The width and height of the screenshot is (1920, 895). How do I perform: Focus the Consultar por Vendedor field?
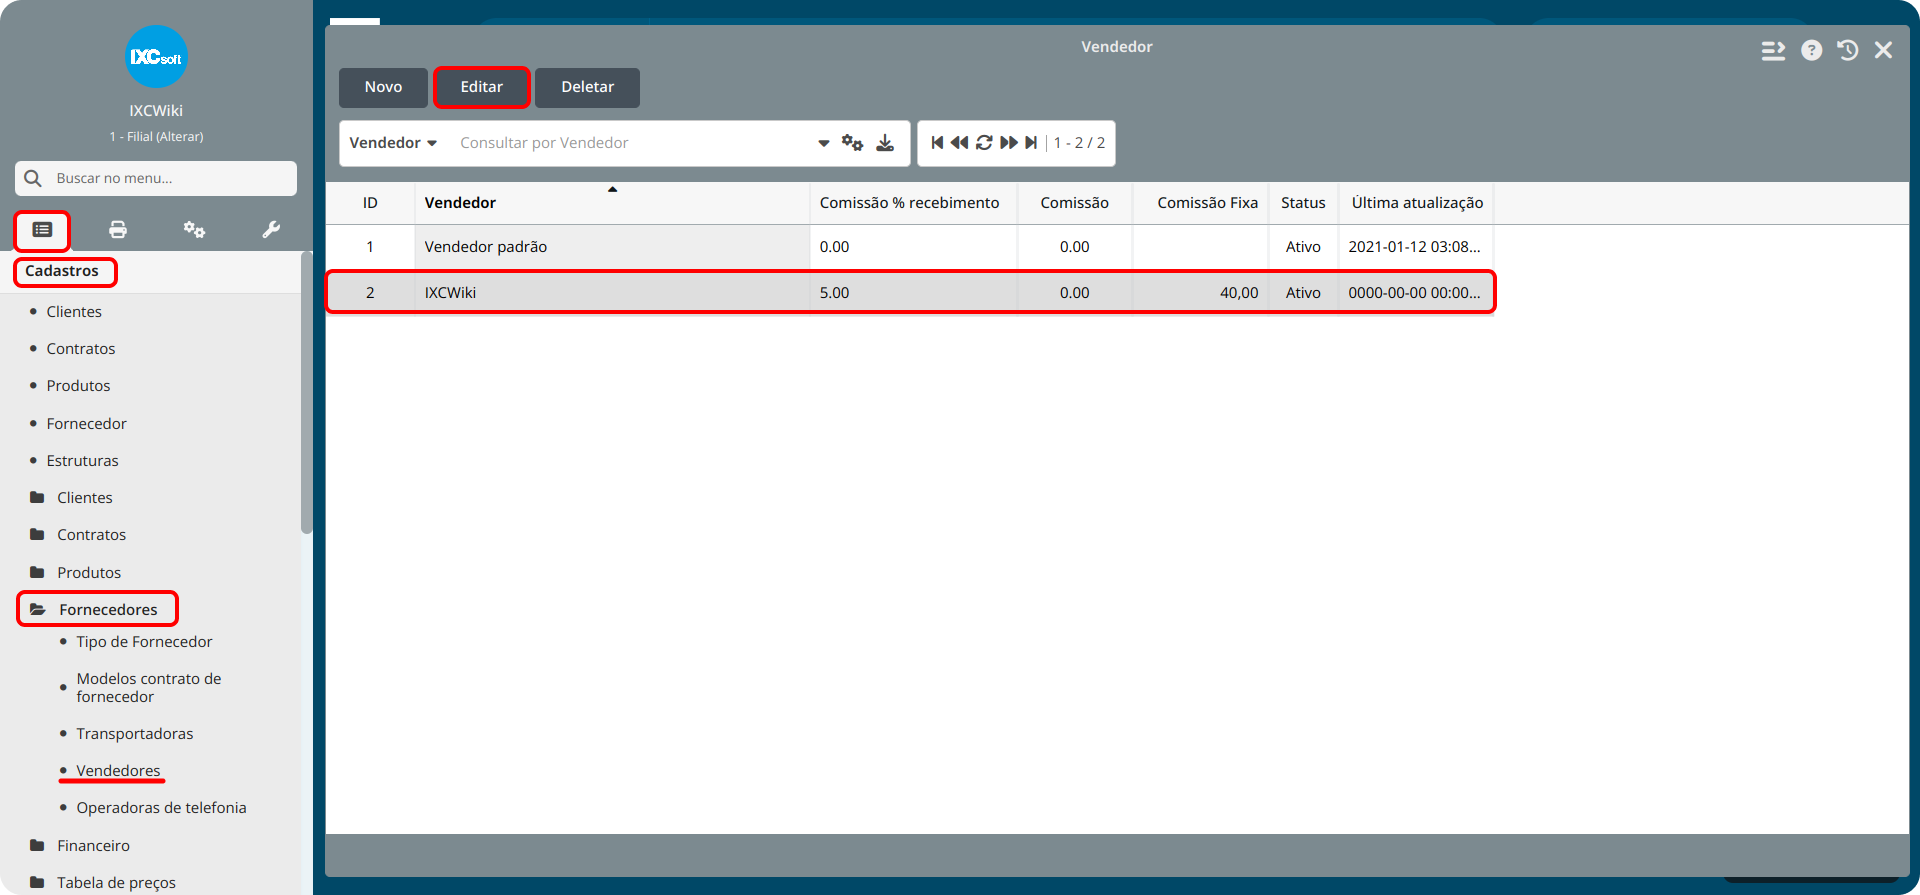tap(630, 143)
